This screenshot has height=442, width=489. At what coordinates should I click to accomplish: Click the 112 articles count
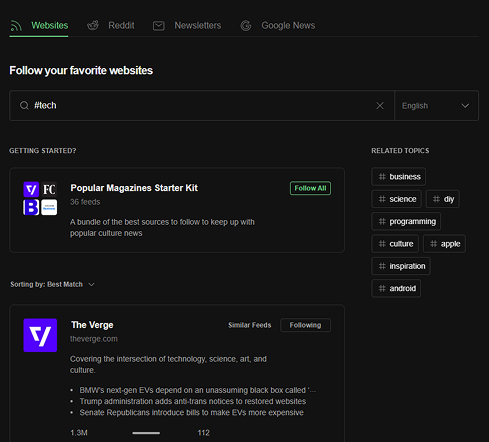[204, 433]
